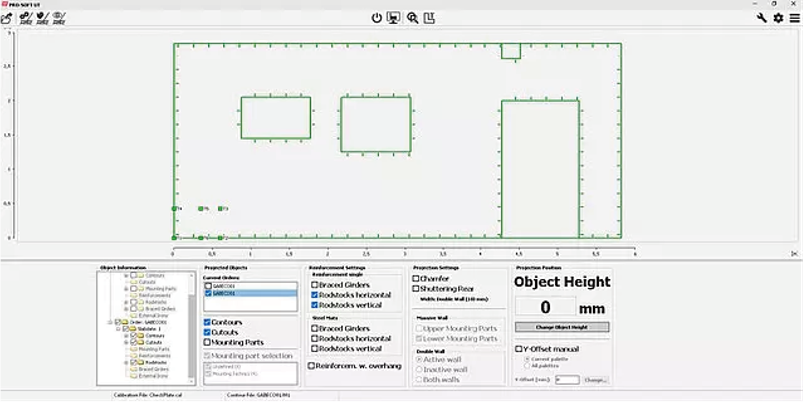Toggle Reinforcem. w. overhang checkbox
810x405 pixels.
tap(311, 366)
